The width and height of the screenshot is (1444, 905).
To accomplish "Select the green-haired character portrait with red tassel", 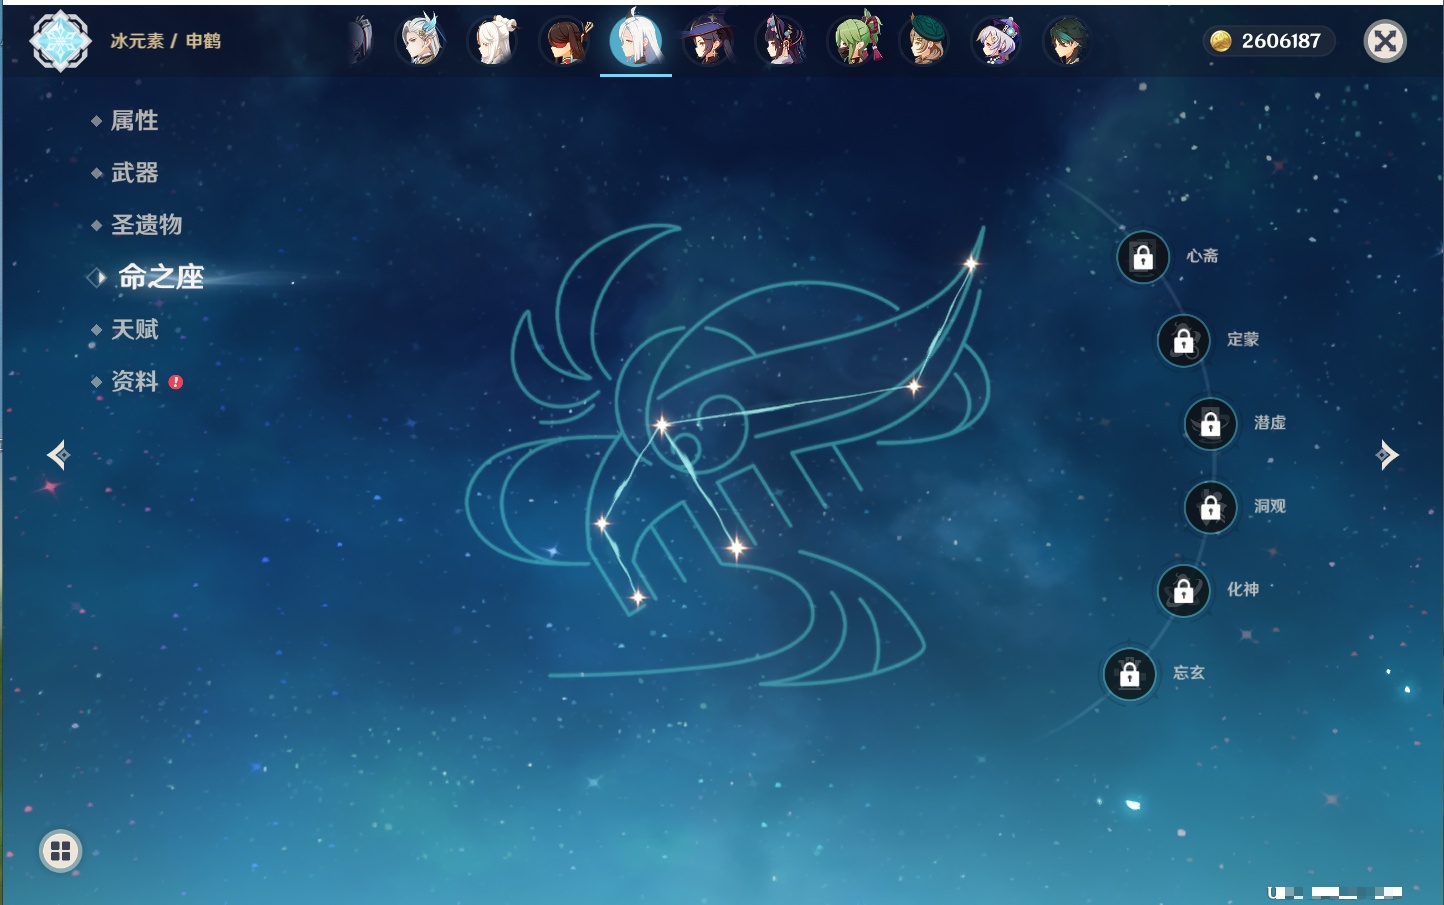I will (x=856, y=41).
